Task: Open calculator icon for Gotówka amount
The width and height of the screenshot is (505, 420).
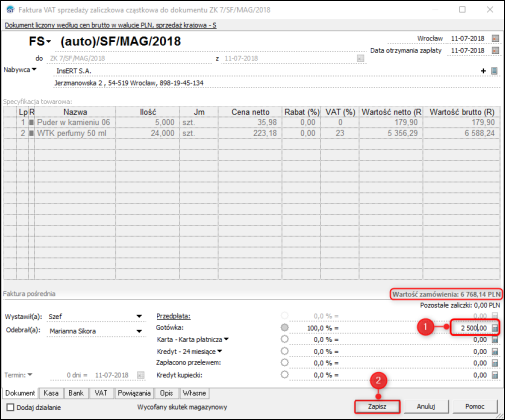Action: (x=495, y=328)
